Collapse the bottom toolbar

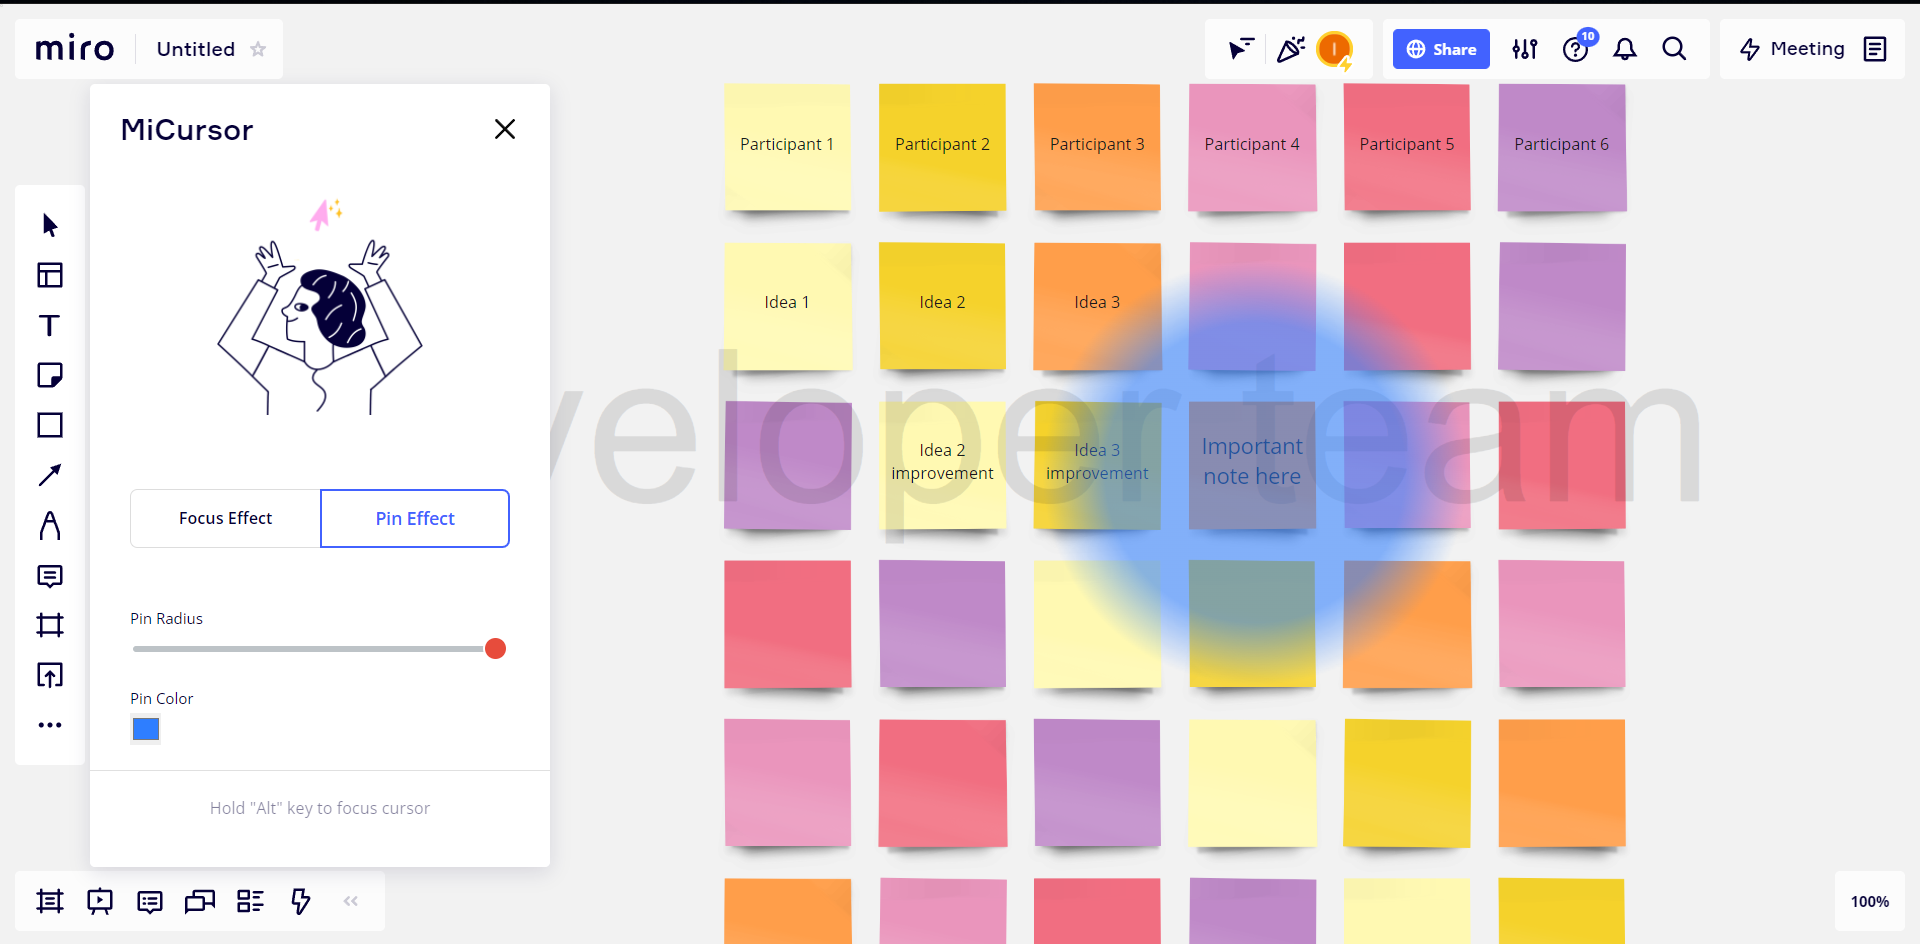[x=351, y=901]
